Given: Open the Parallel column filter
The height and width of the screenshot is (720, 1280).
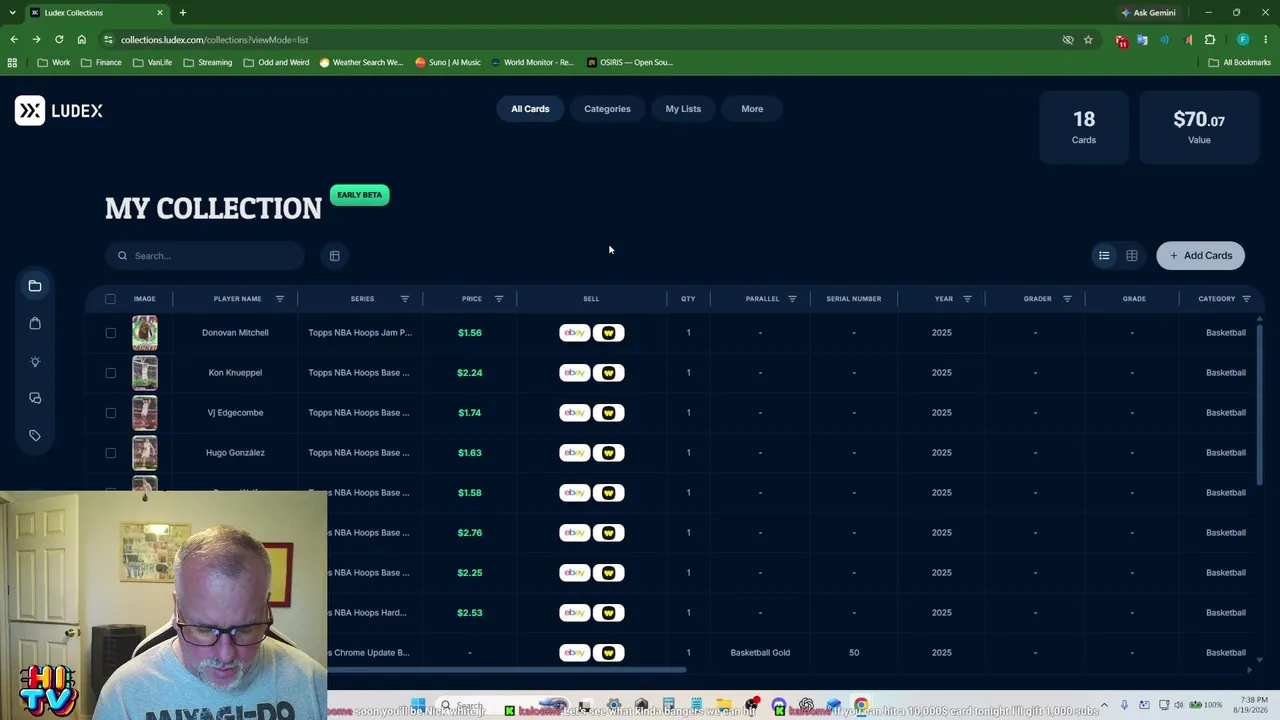Looking at the screenshot, I should 792,299.
